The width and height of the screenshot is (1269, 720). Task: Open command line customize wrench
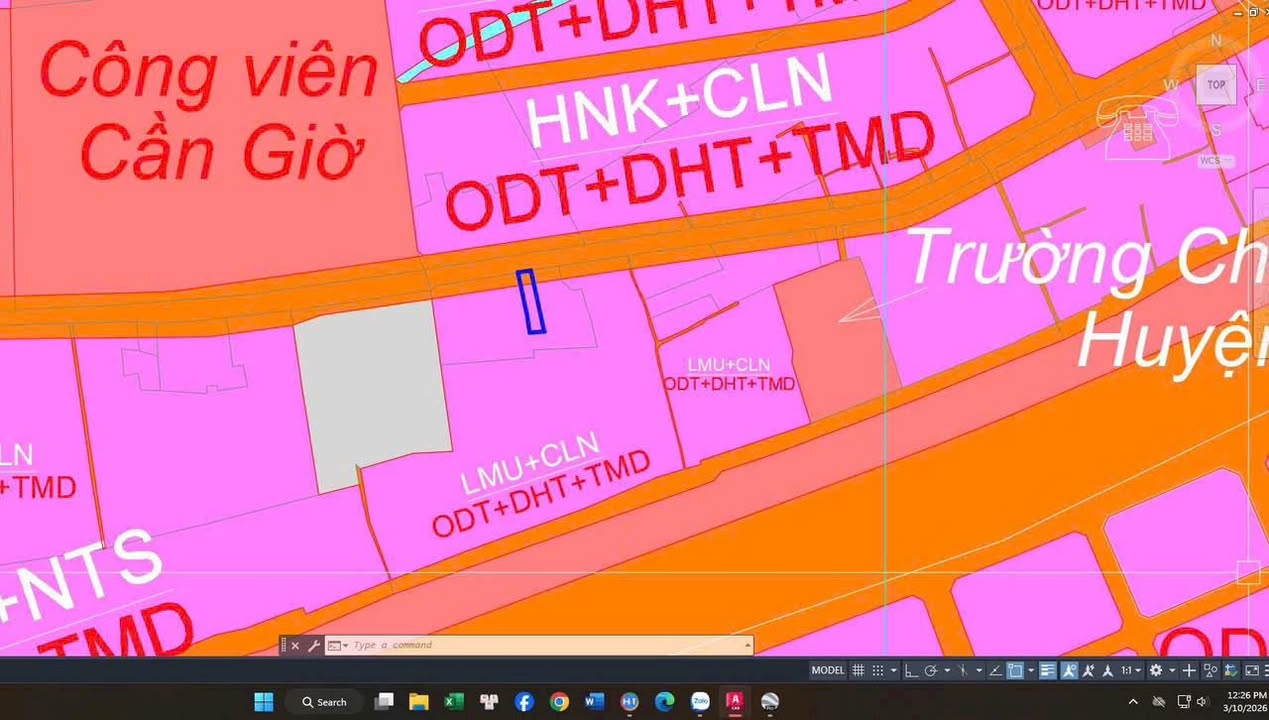pos(313,646)
